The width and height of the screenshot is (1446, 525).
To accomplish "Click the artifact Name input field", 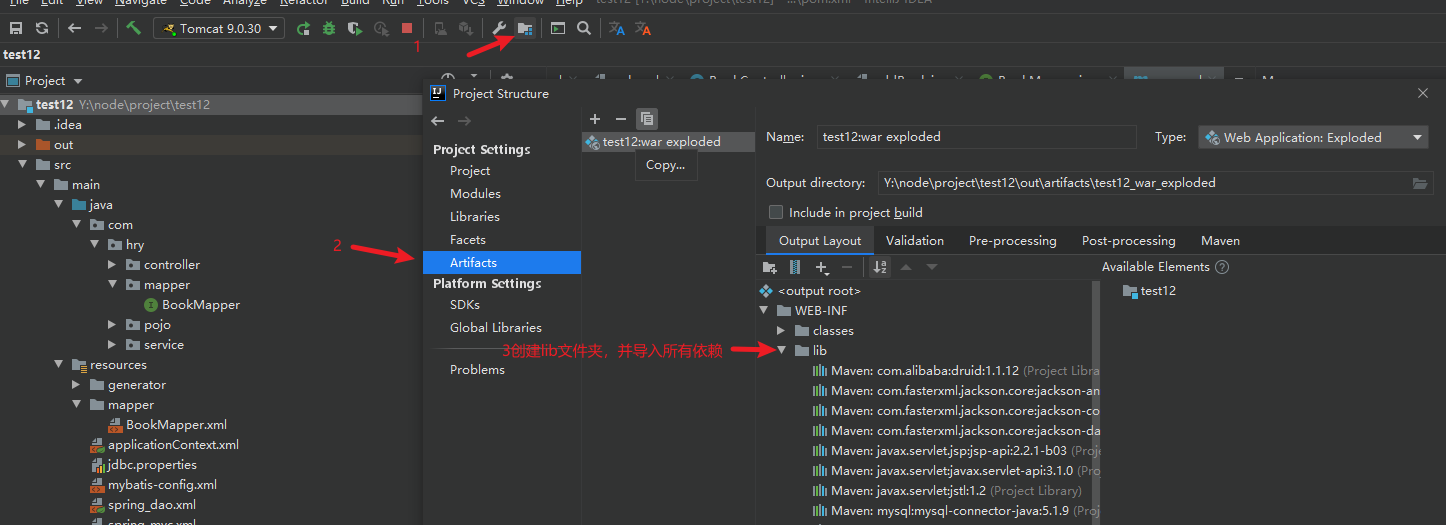I will pyautogui.click(x=976, y=137).
